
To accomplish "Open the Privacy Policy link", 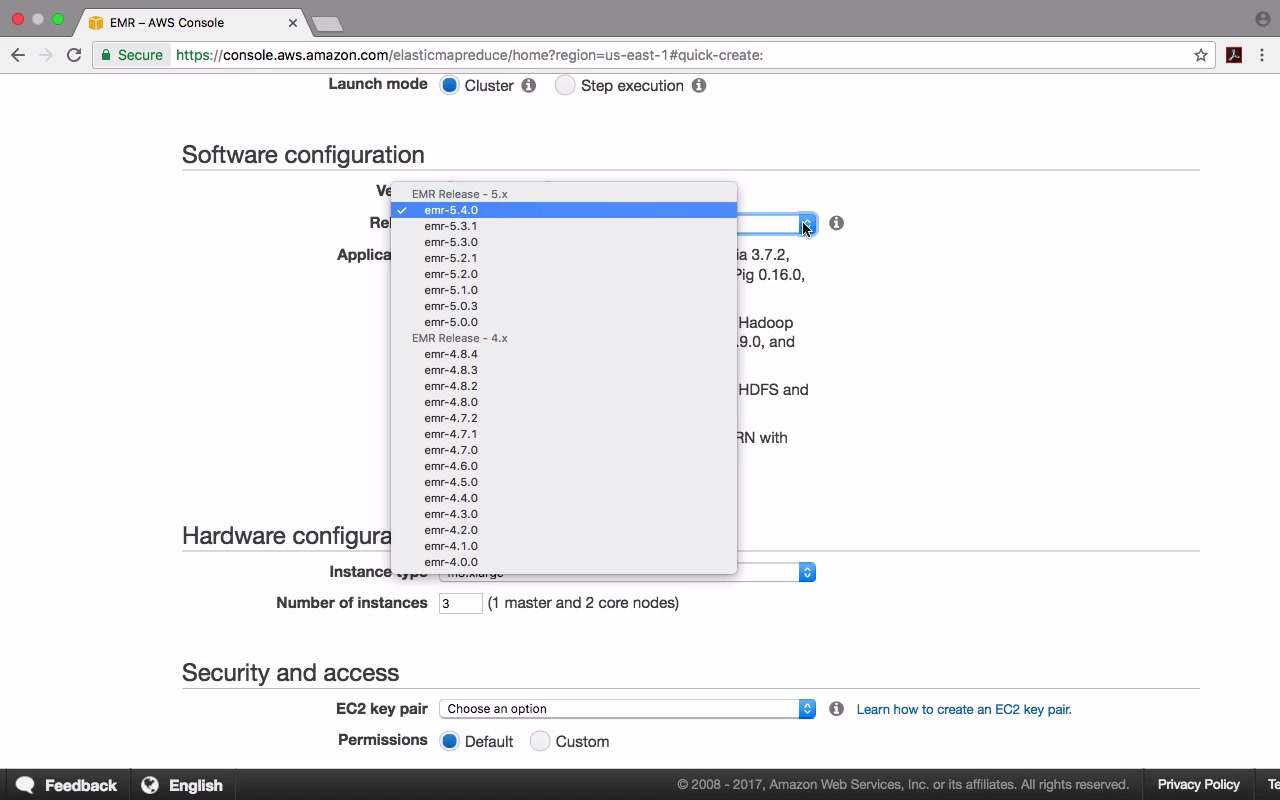I will click(x=1198, y=785).
